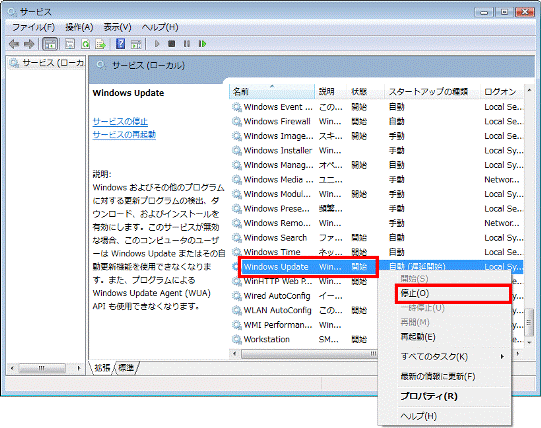Click the list's horizontal scrollbar left arrow
The image size is (541, 428).
pos(235,354)
